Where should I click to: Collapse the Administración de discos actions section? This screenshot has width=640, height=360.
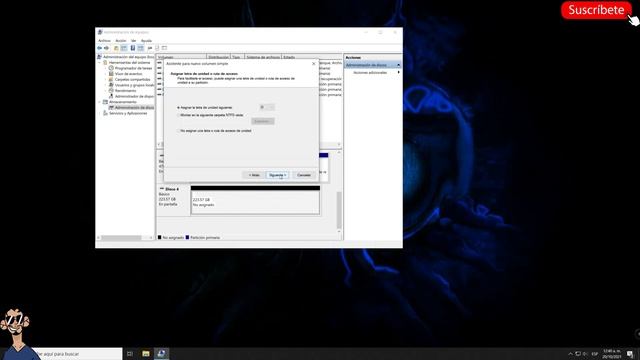398,65
